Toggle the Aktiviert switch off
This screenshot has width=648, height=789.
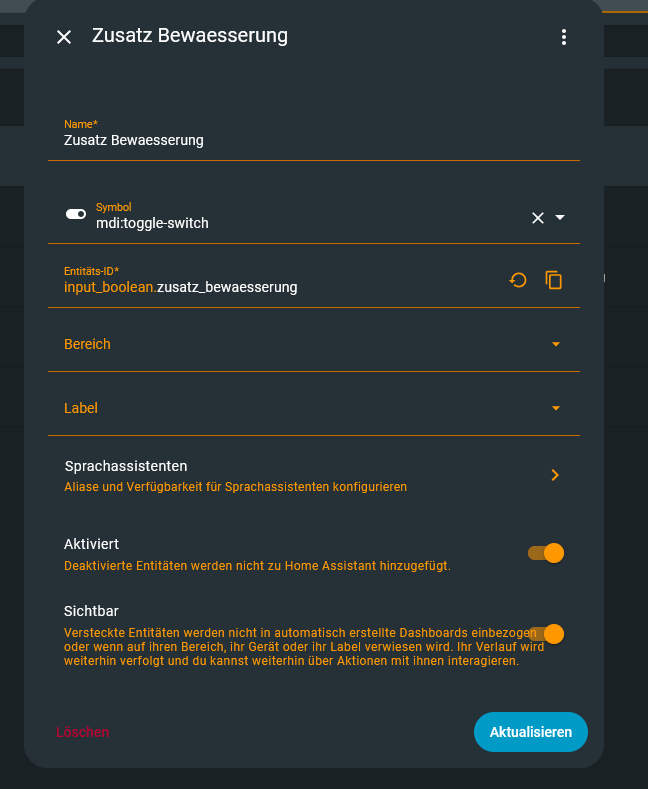[547, 553]
